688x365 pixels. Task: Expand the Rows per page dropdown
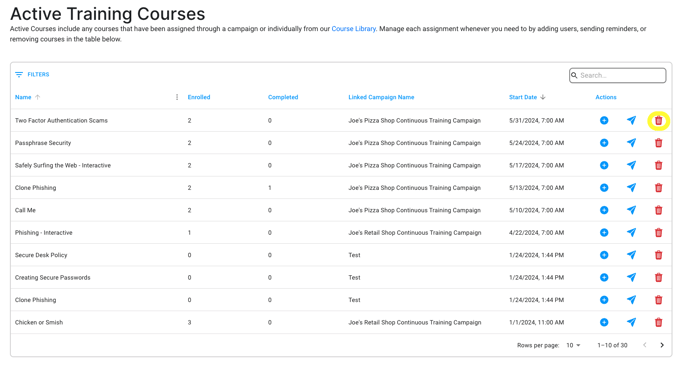573,345
